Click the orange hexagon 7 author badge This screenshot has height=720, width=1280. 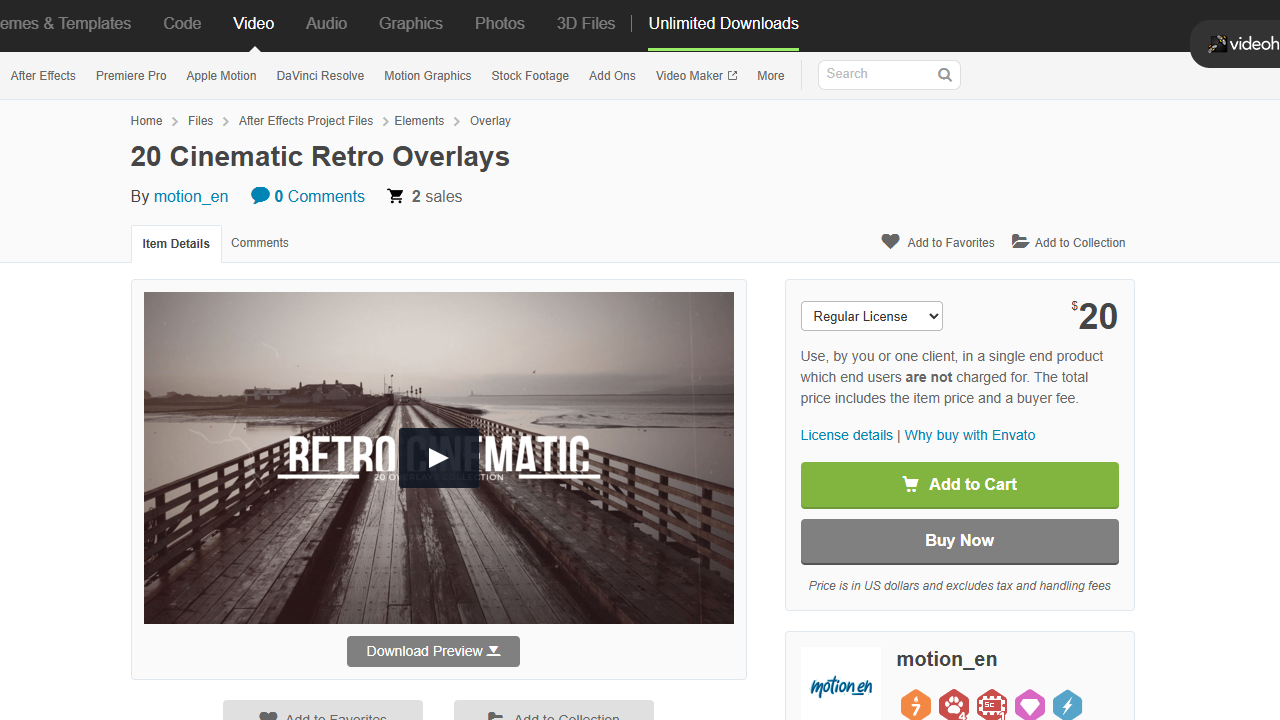(915, 705)
